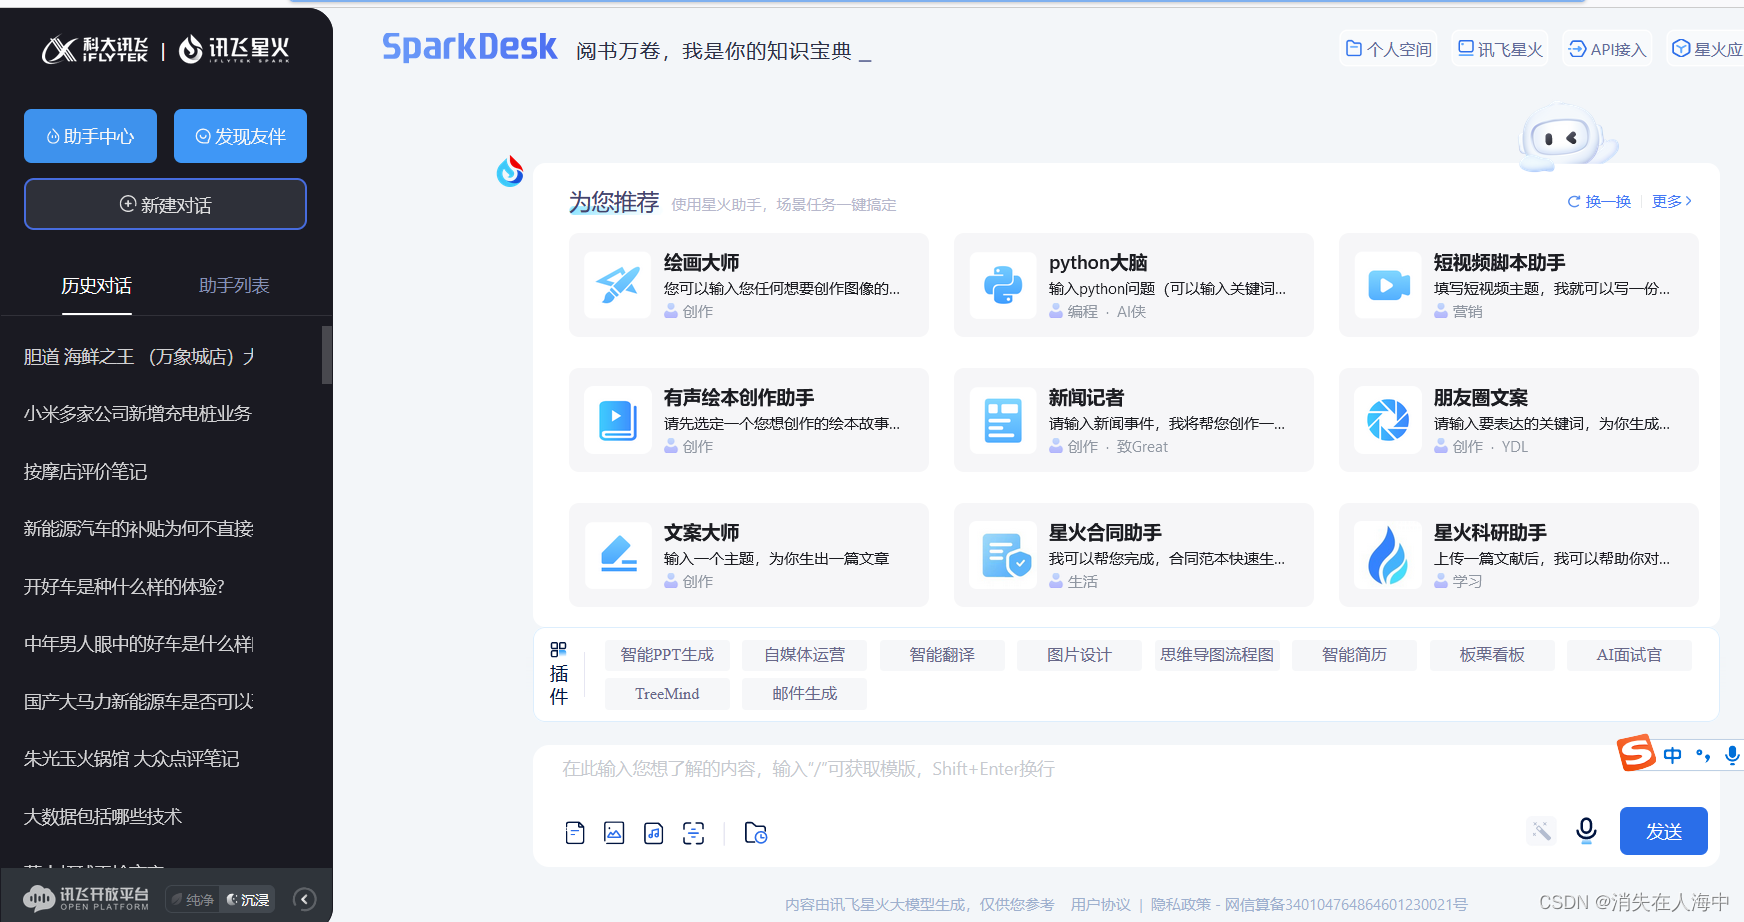
Task: Click the scan text icon below input
Action: coord(693,833)
